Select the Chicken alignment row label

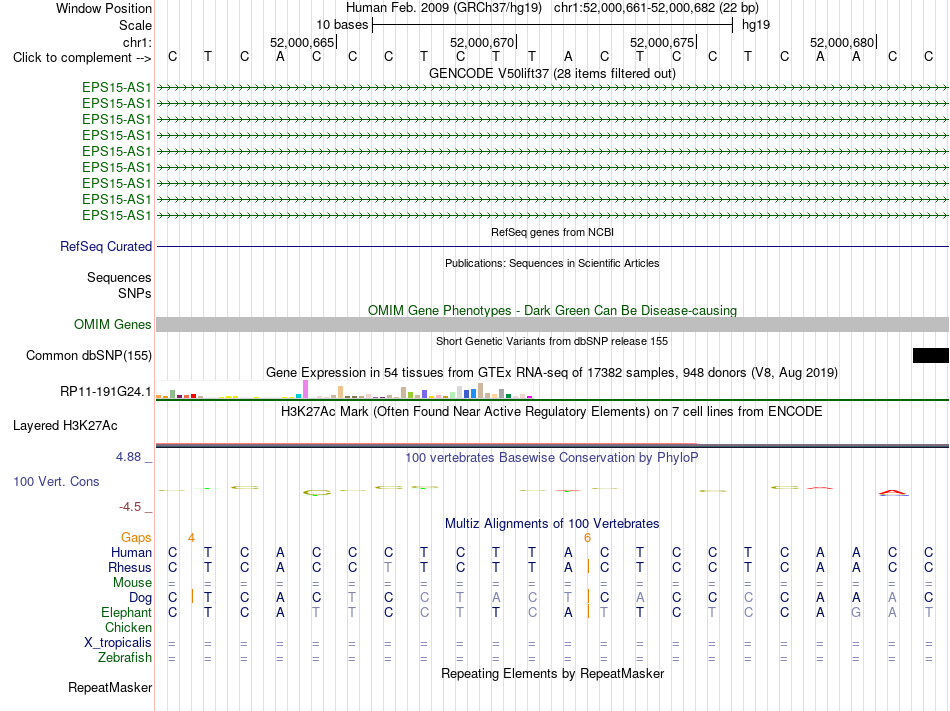128,627
